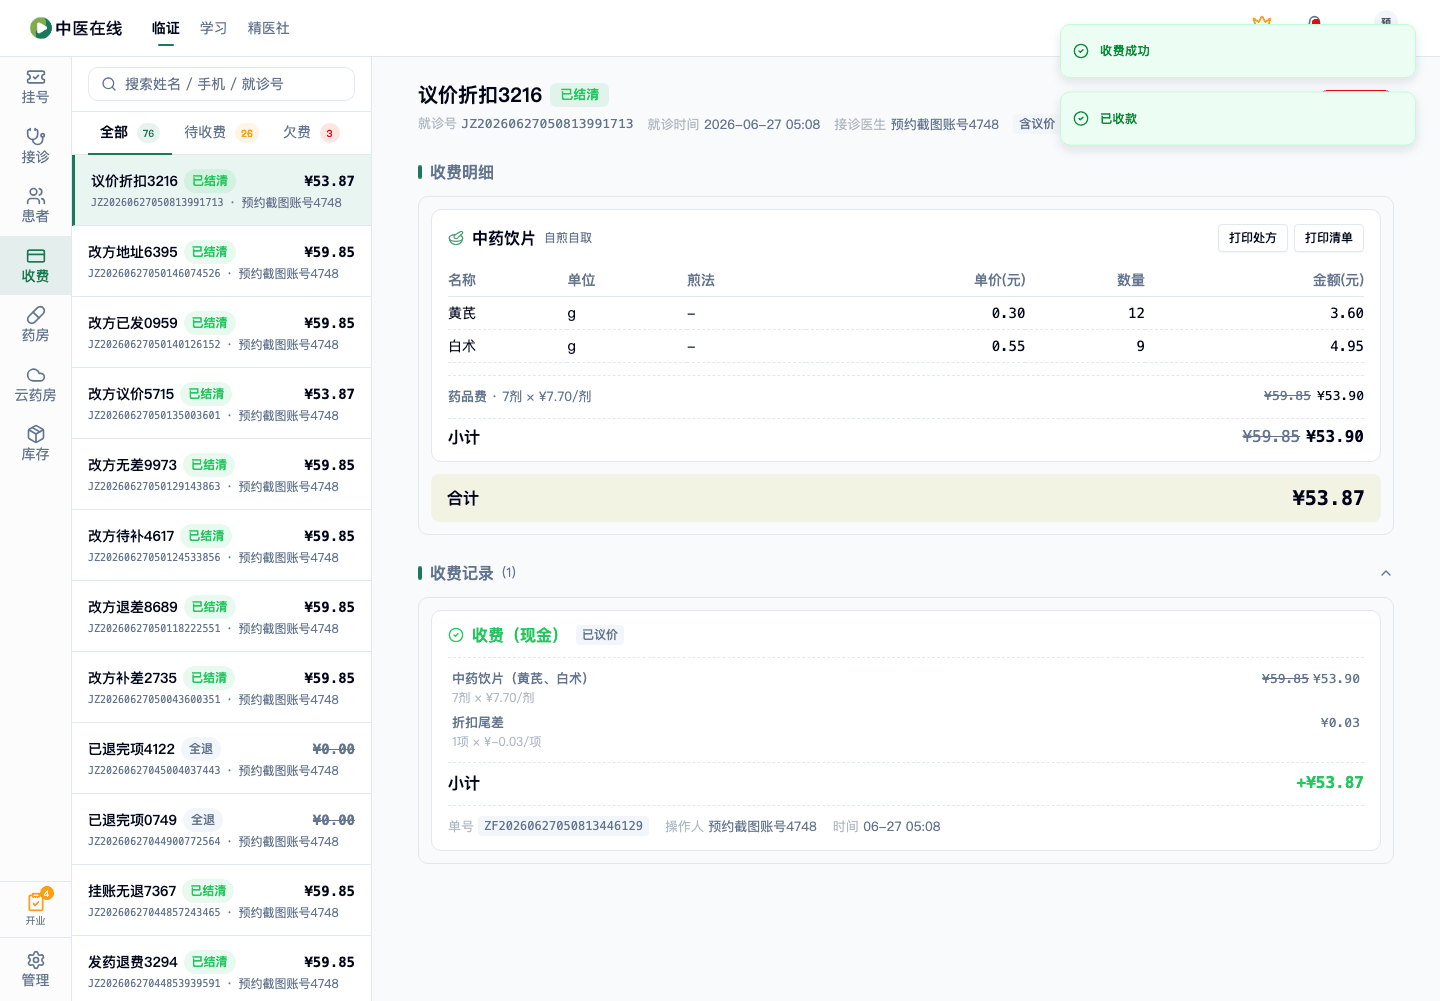The height and width of the screenshot is (1001, 1440).
Task: Click the +¥53.87 subtotal in payment record
Action: pos(1330,782)
